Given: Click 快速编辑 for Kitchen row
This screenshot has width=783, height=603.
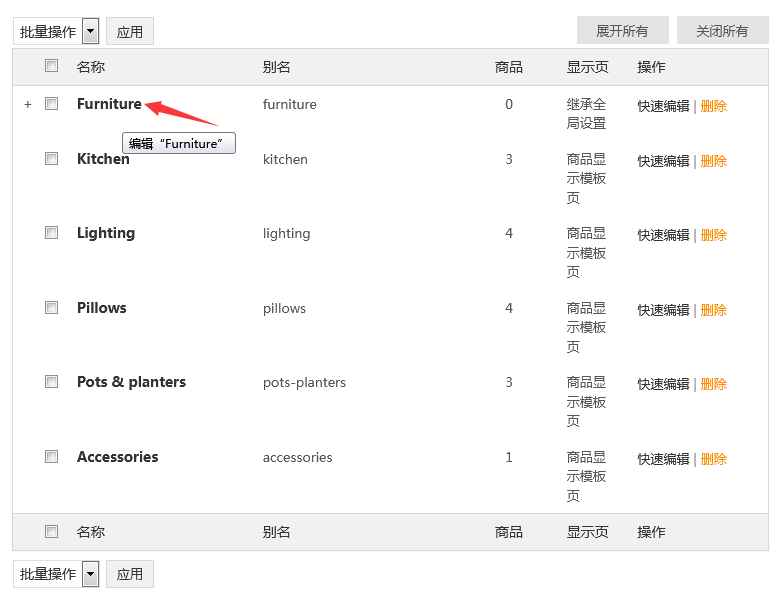Looking at the screenshot, I should tap(663, 161).
